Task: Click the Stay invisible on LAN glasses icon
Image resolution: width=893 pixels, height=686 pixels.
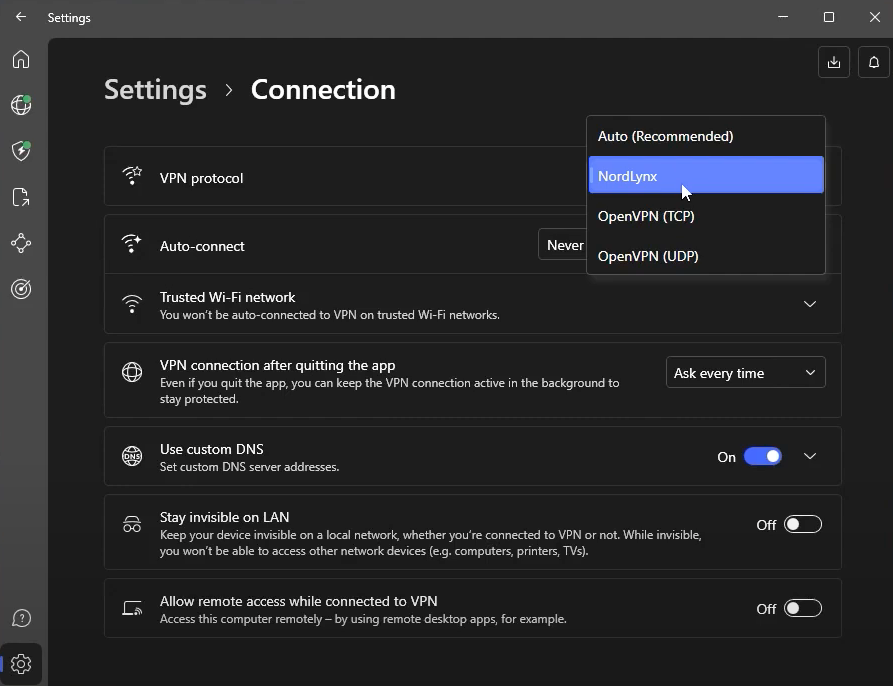Action: (x=132, y=524)
